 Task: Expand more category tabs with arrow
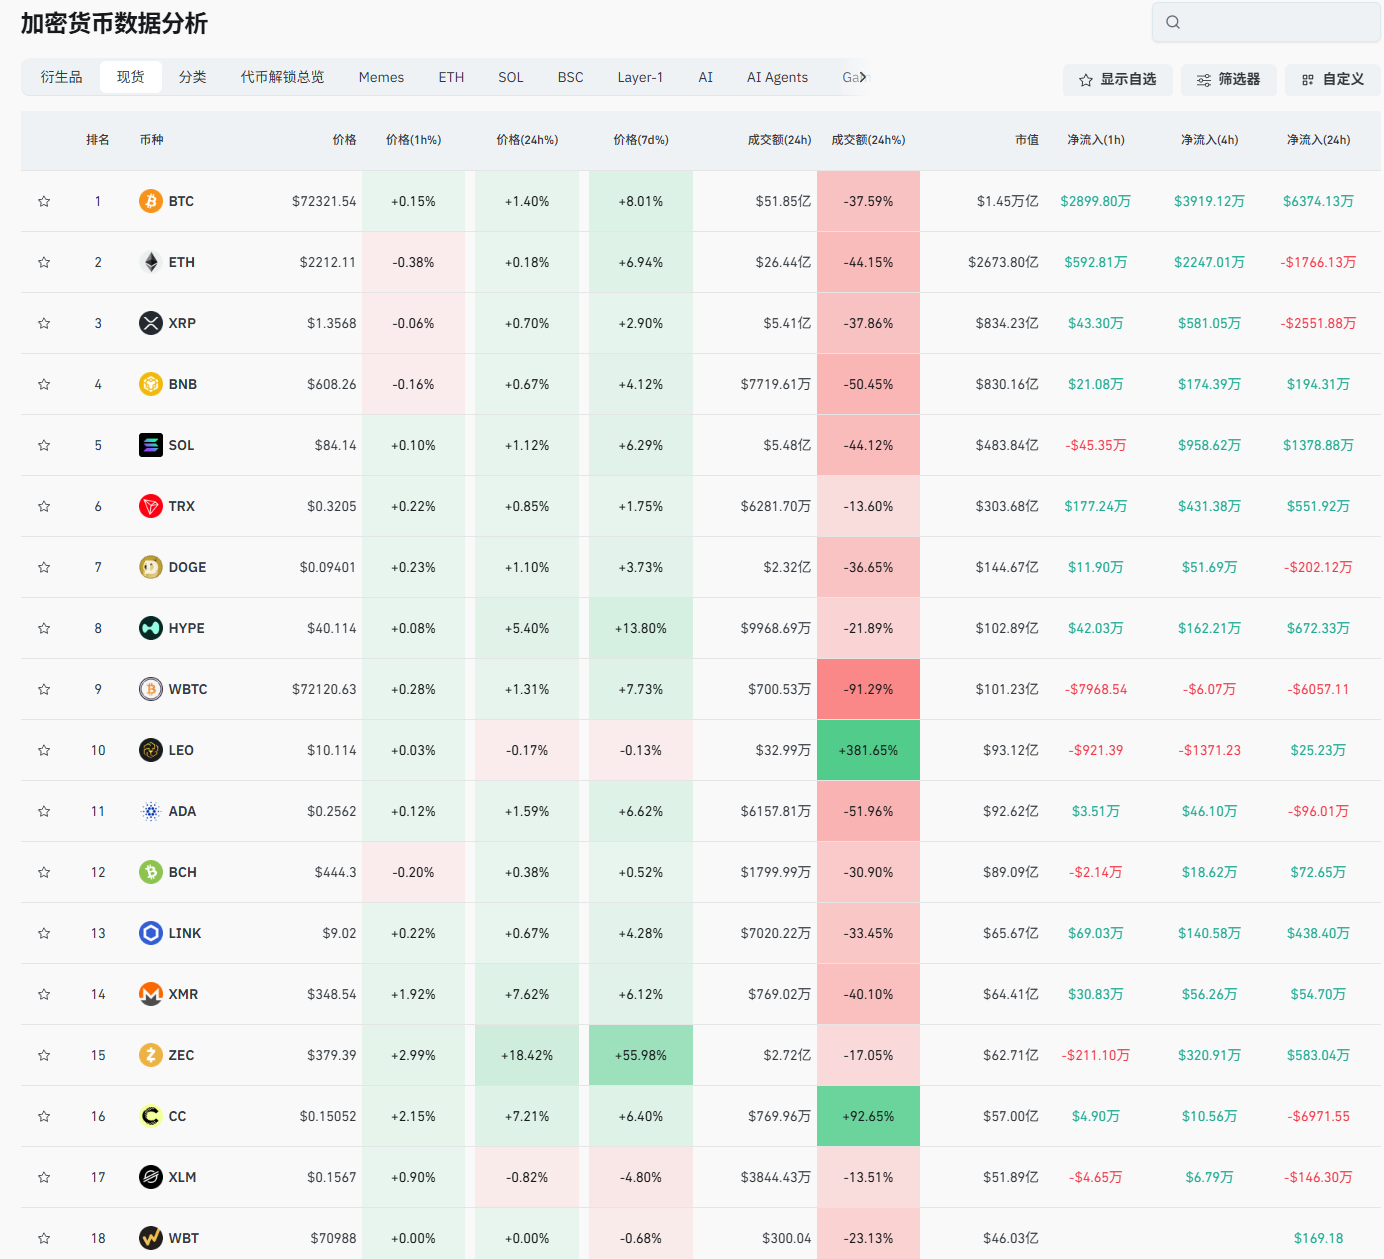863,77
